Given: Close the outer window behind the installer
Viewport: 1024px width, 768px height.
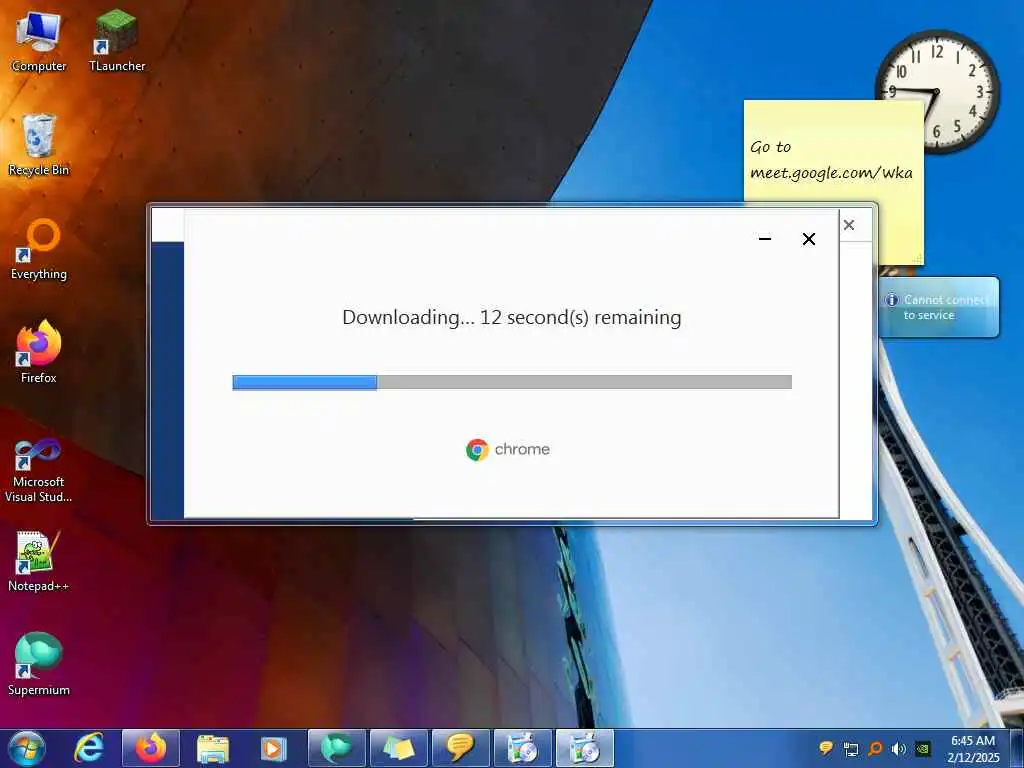Looking at the screenshot, I should pos(849,225).
